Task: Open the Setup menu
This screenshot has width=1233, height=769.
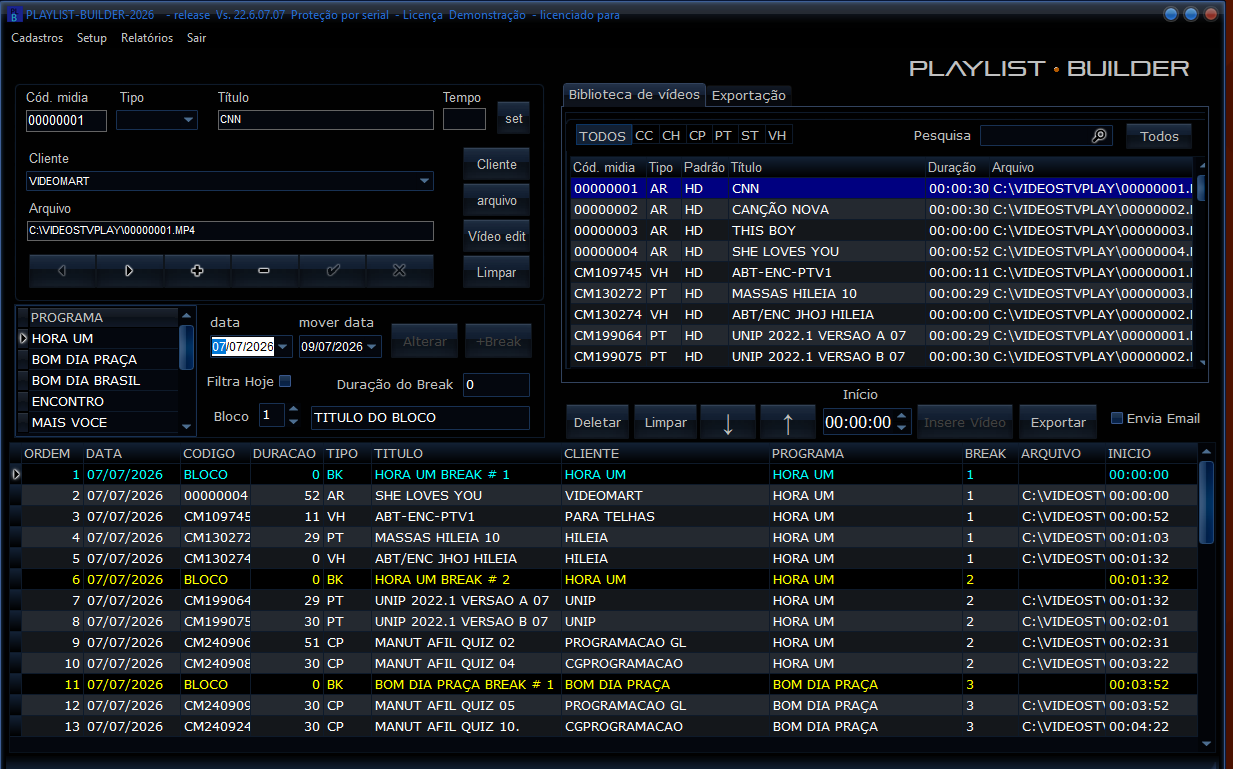Action: 92,38
